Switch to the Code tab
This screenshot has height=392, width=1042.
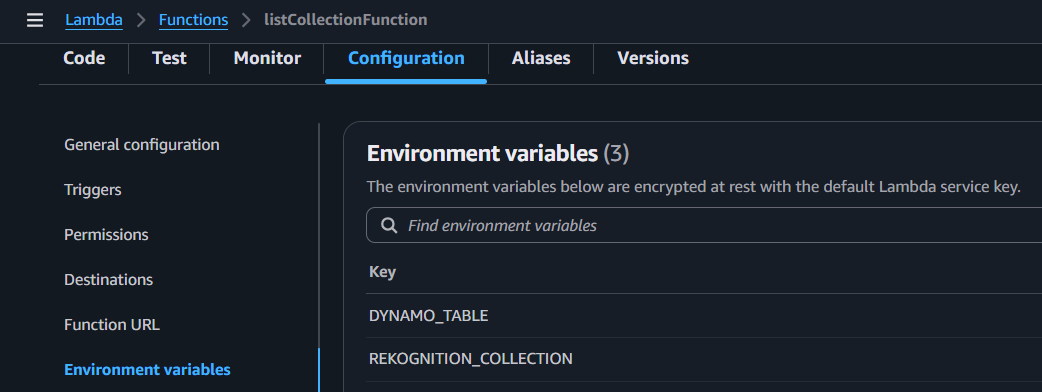(84, 58)
